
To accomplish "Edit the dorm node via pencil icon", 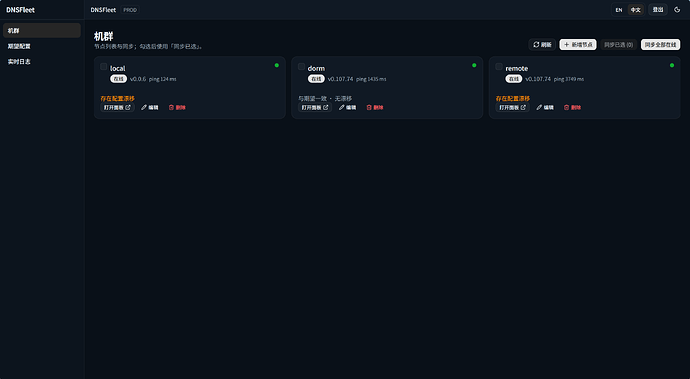I will [347, 107].
